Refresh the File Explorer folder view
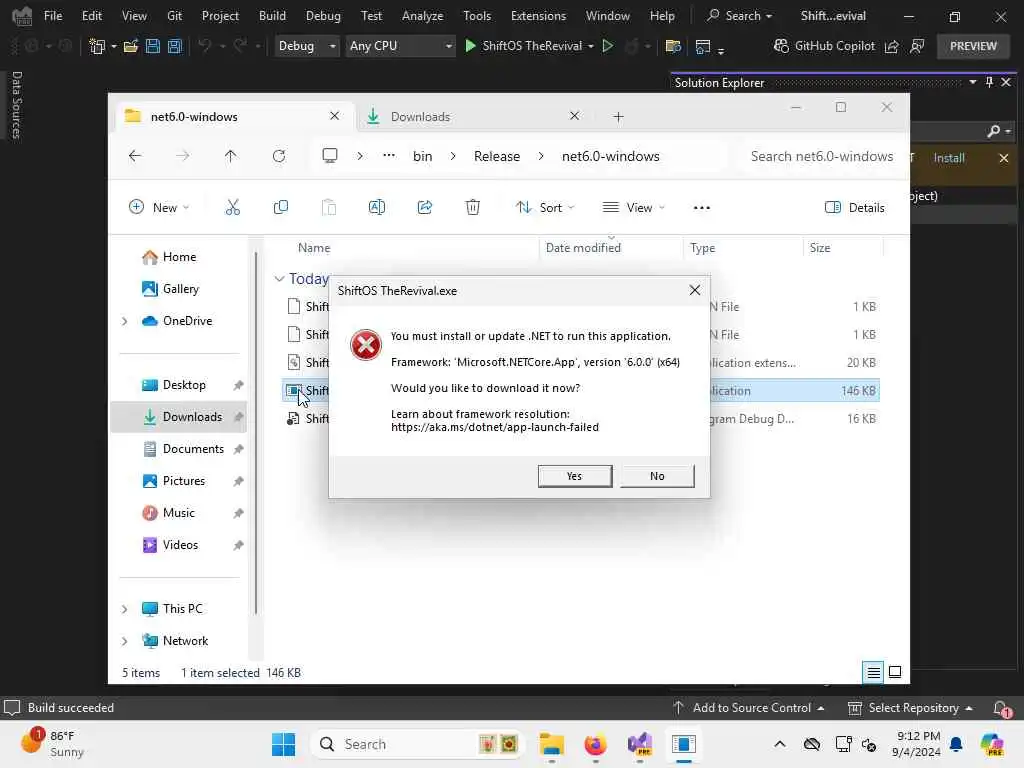The height and width of the screenshot is (768, 1024). [279, 155]
